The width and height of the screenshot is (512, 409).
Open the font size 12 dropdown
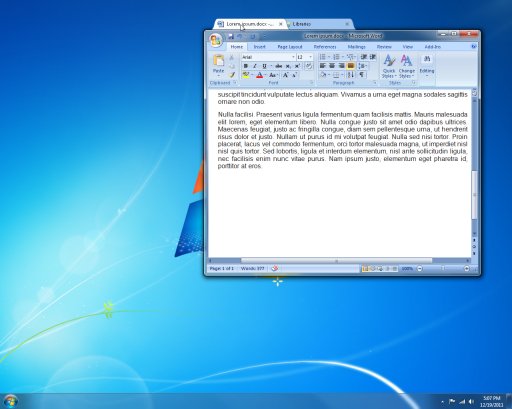click(x=311, y=57)
